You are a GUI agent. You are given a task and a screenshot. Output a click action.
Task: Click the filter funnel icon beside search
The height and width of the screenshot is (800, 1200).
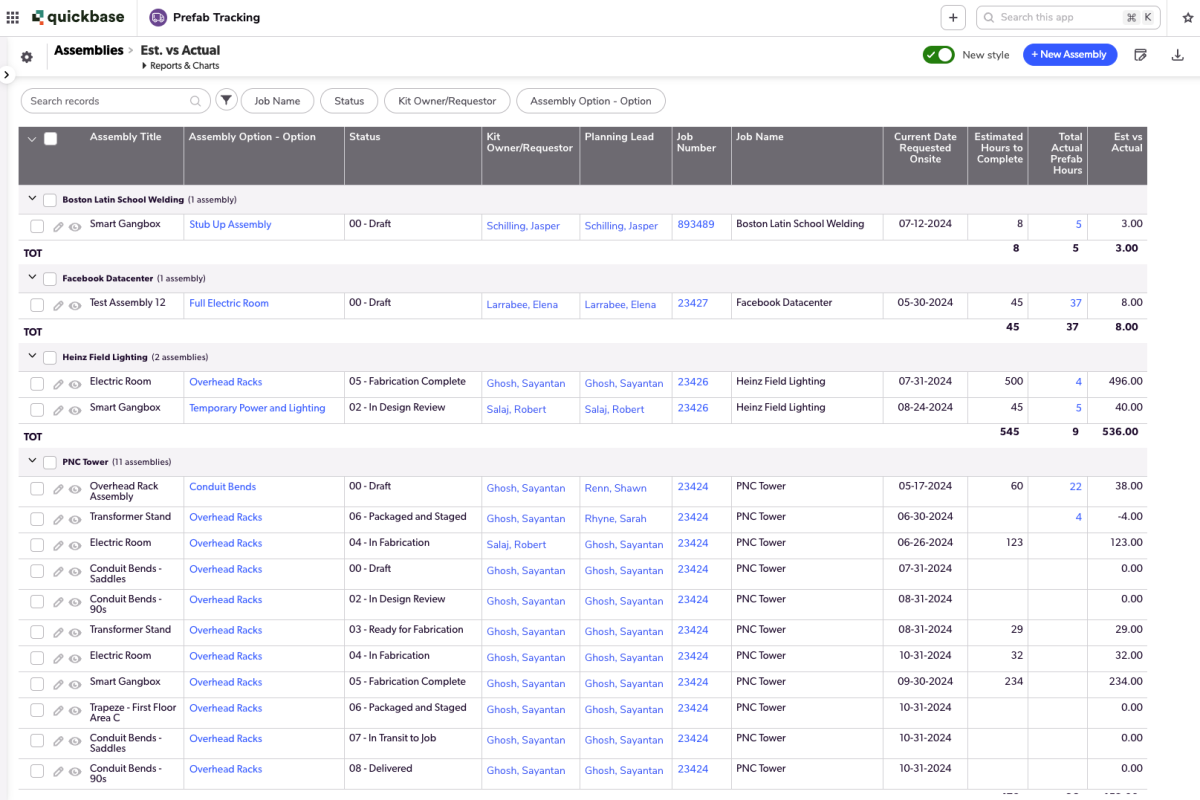[x=226, y=100]
